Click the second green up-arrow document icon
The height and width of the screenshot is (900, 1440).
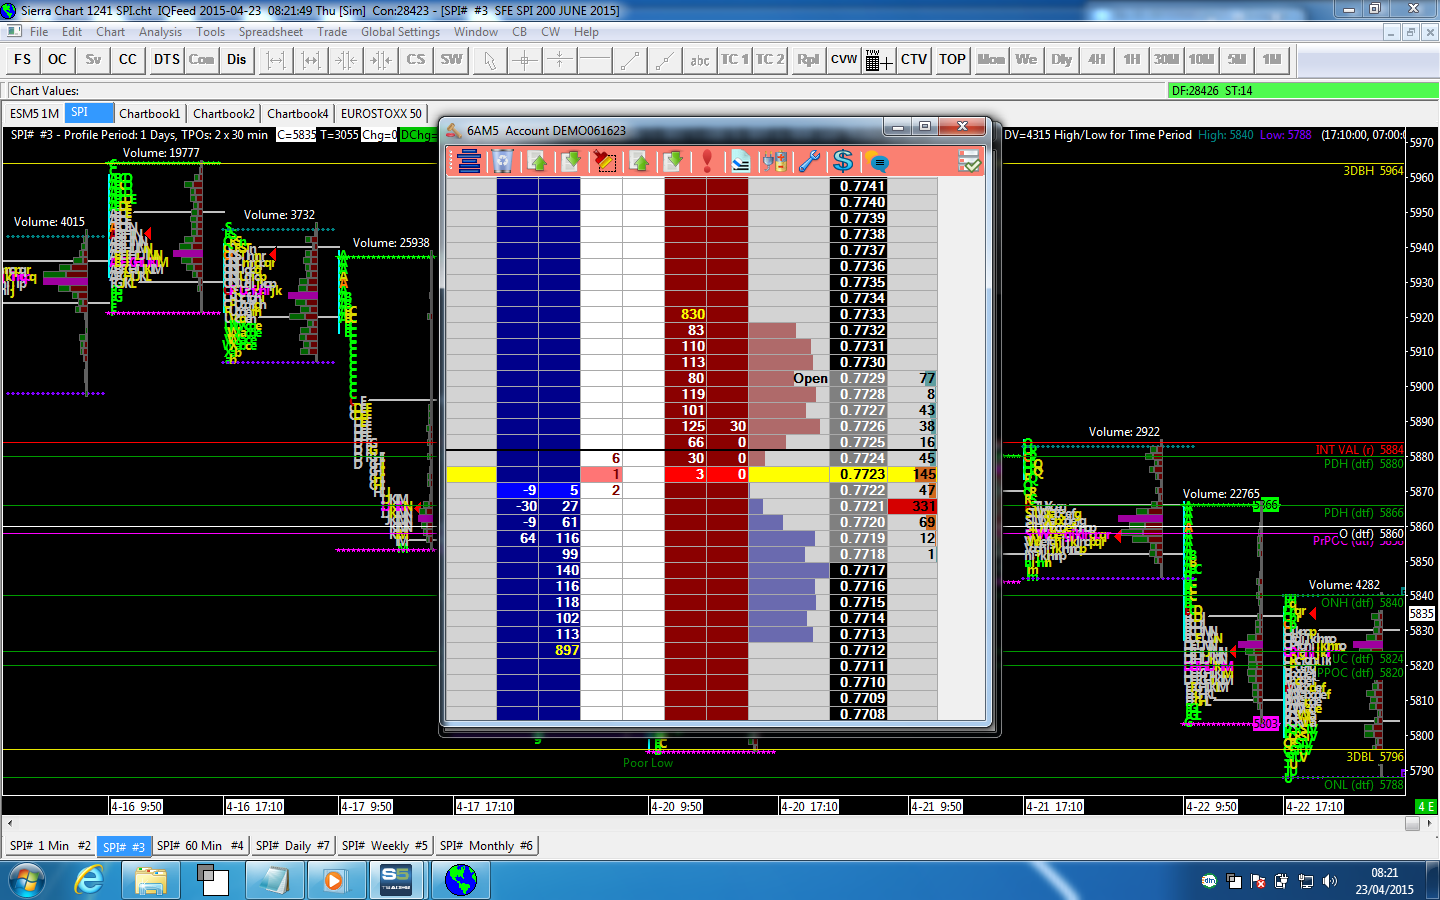[x=640, y=161]
